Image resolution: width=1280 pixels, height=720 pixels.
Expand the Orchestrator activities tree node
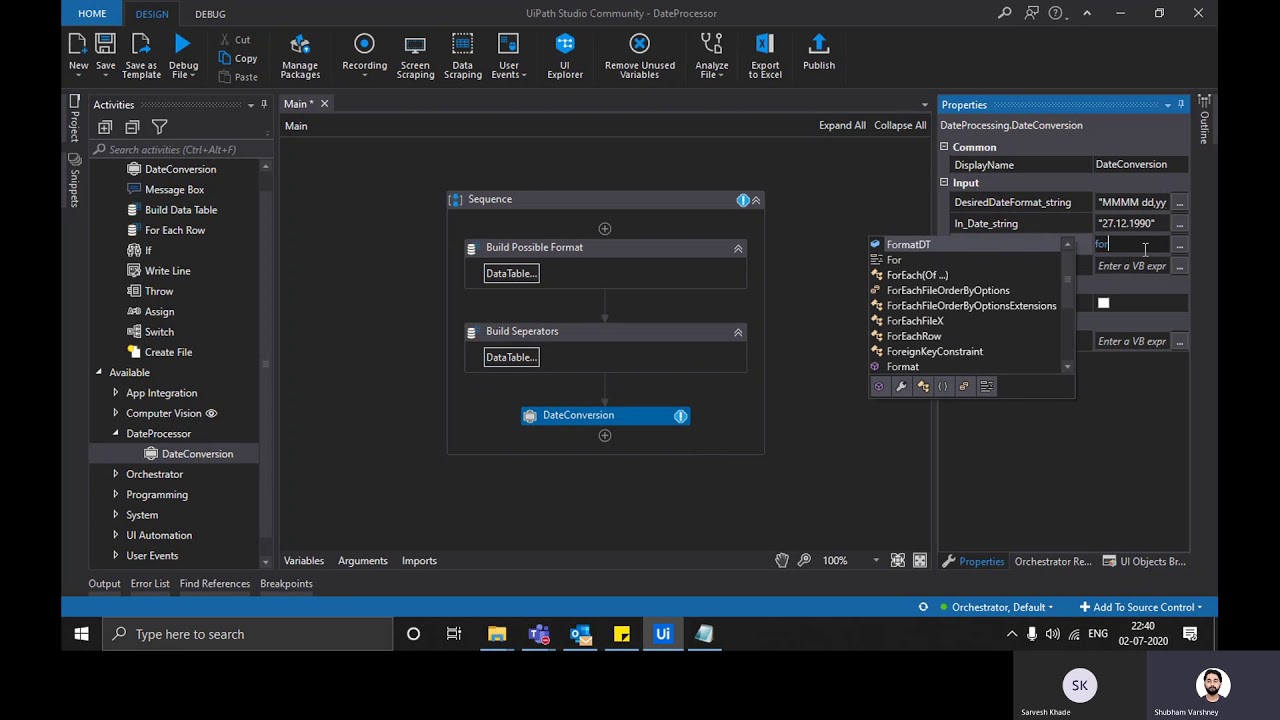pos(115,474)
